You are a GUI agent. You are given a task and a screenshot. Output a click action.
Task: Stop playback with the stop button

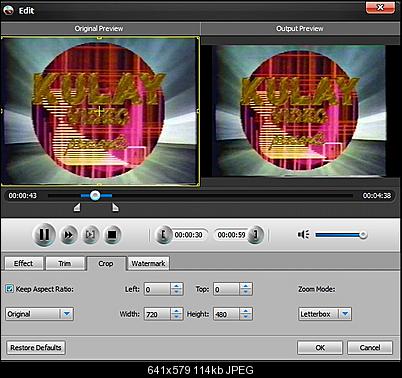coord(112,235)
